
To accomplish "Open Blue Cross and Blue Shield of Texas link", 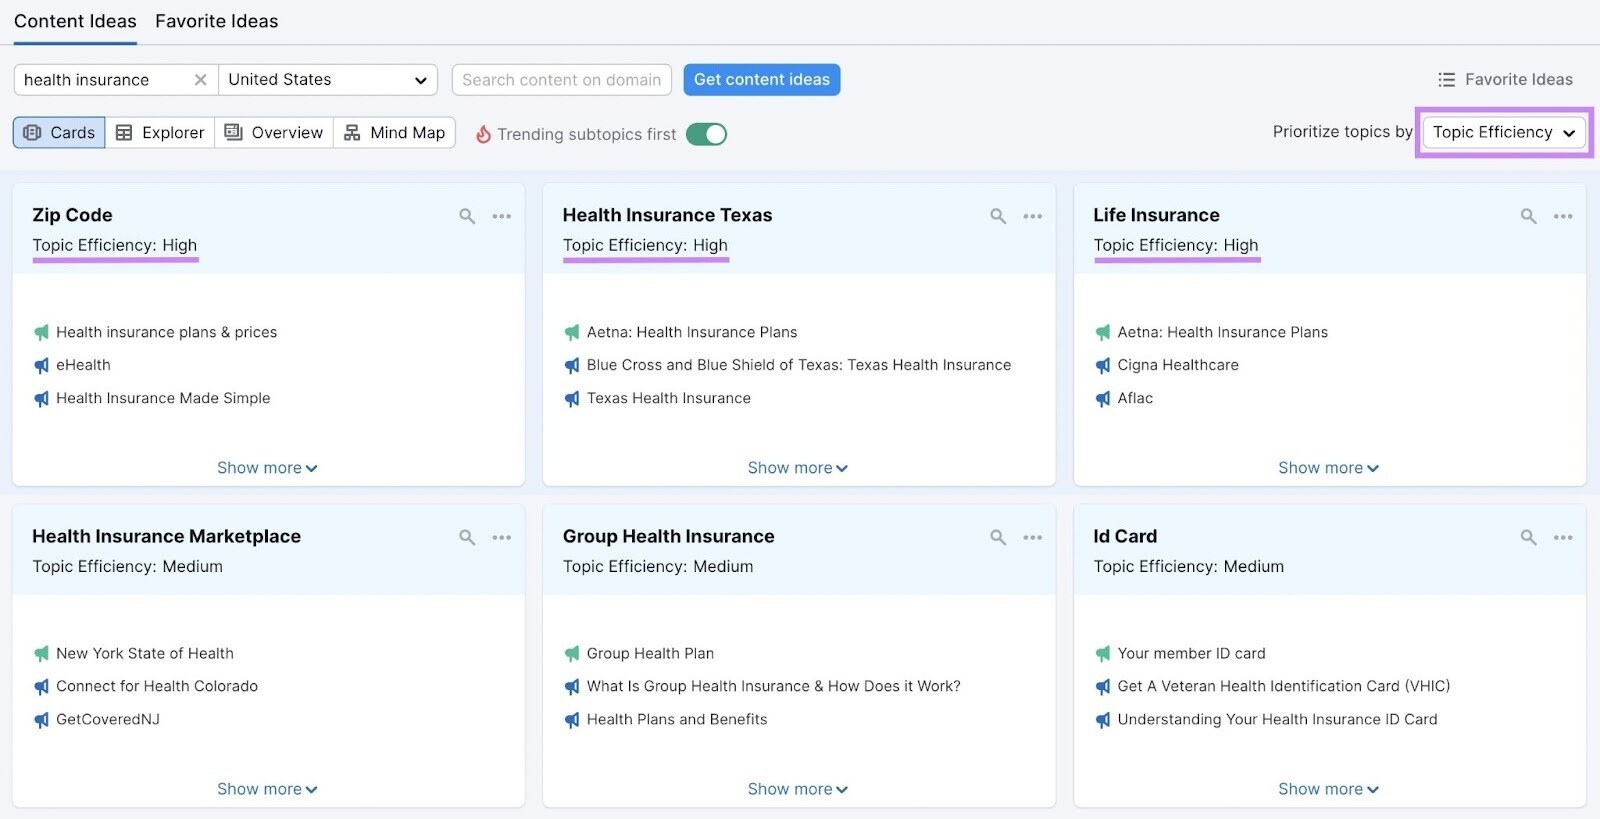I will [x=799, y=365].
